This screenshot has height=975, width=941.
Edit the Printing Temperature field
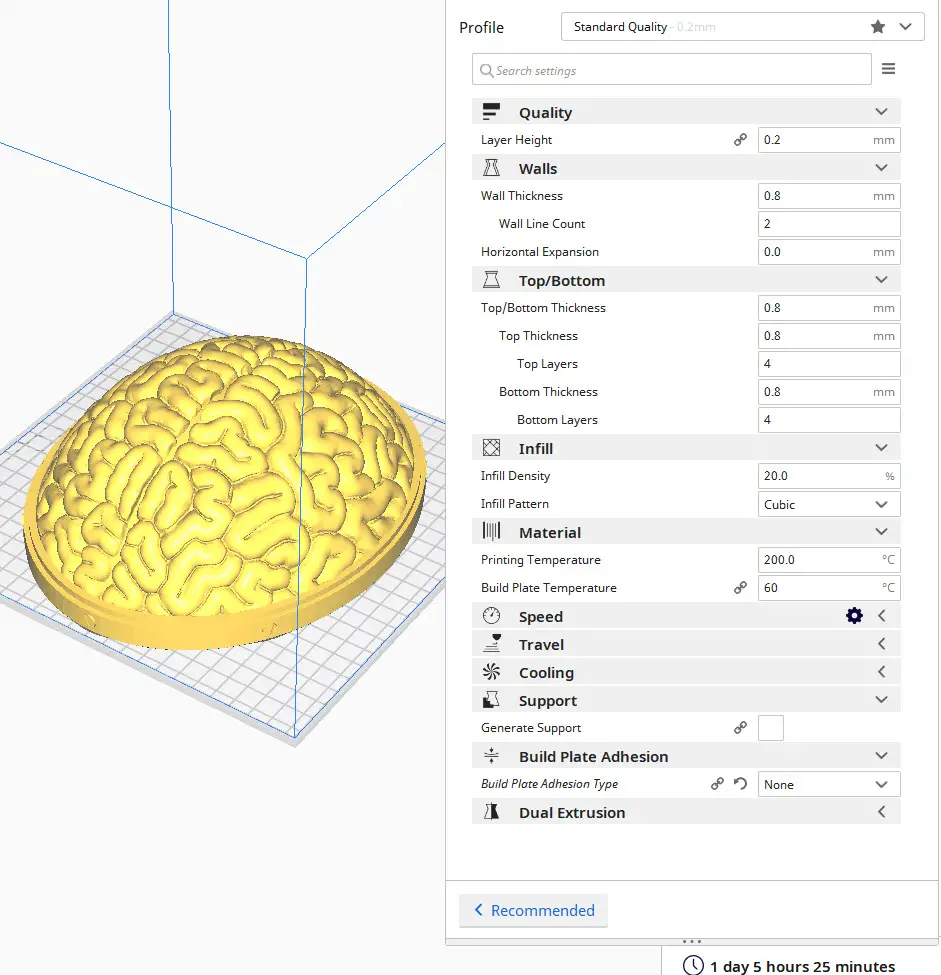tap(829, 560)
